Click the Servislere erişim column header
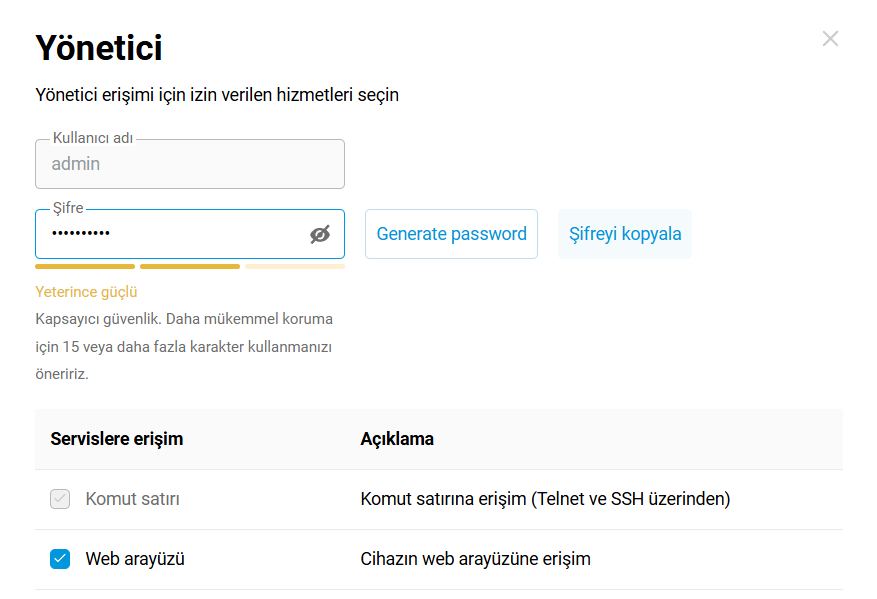Image resolution: width=877 pixels, height=599 pixels. tap(116, 439)
